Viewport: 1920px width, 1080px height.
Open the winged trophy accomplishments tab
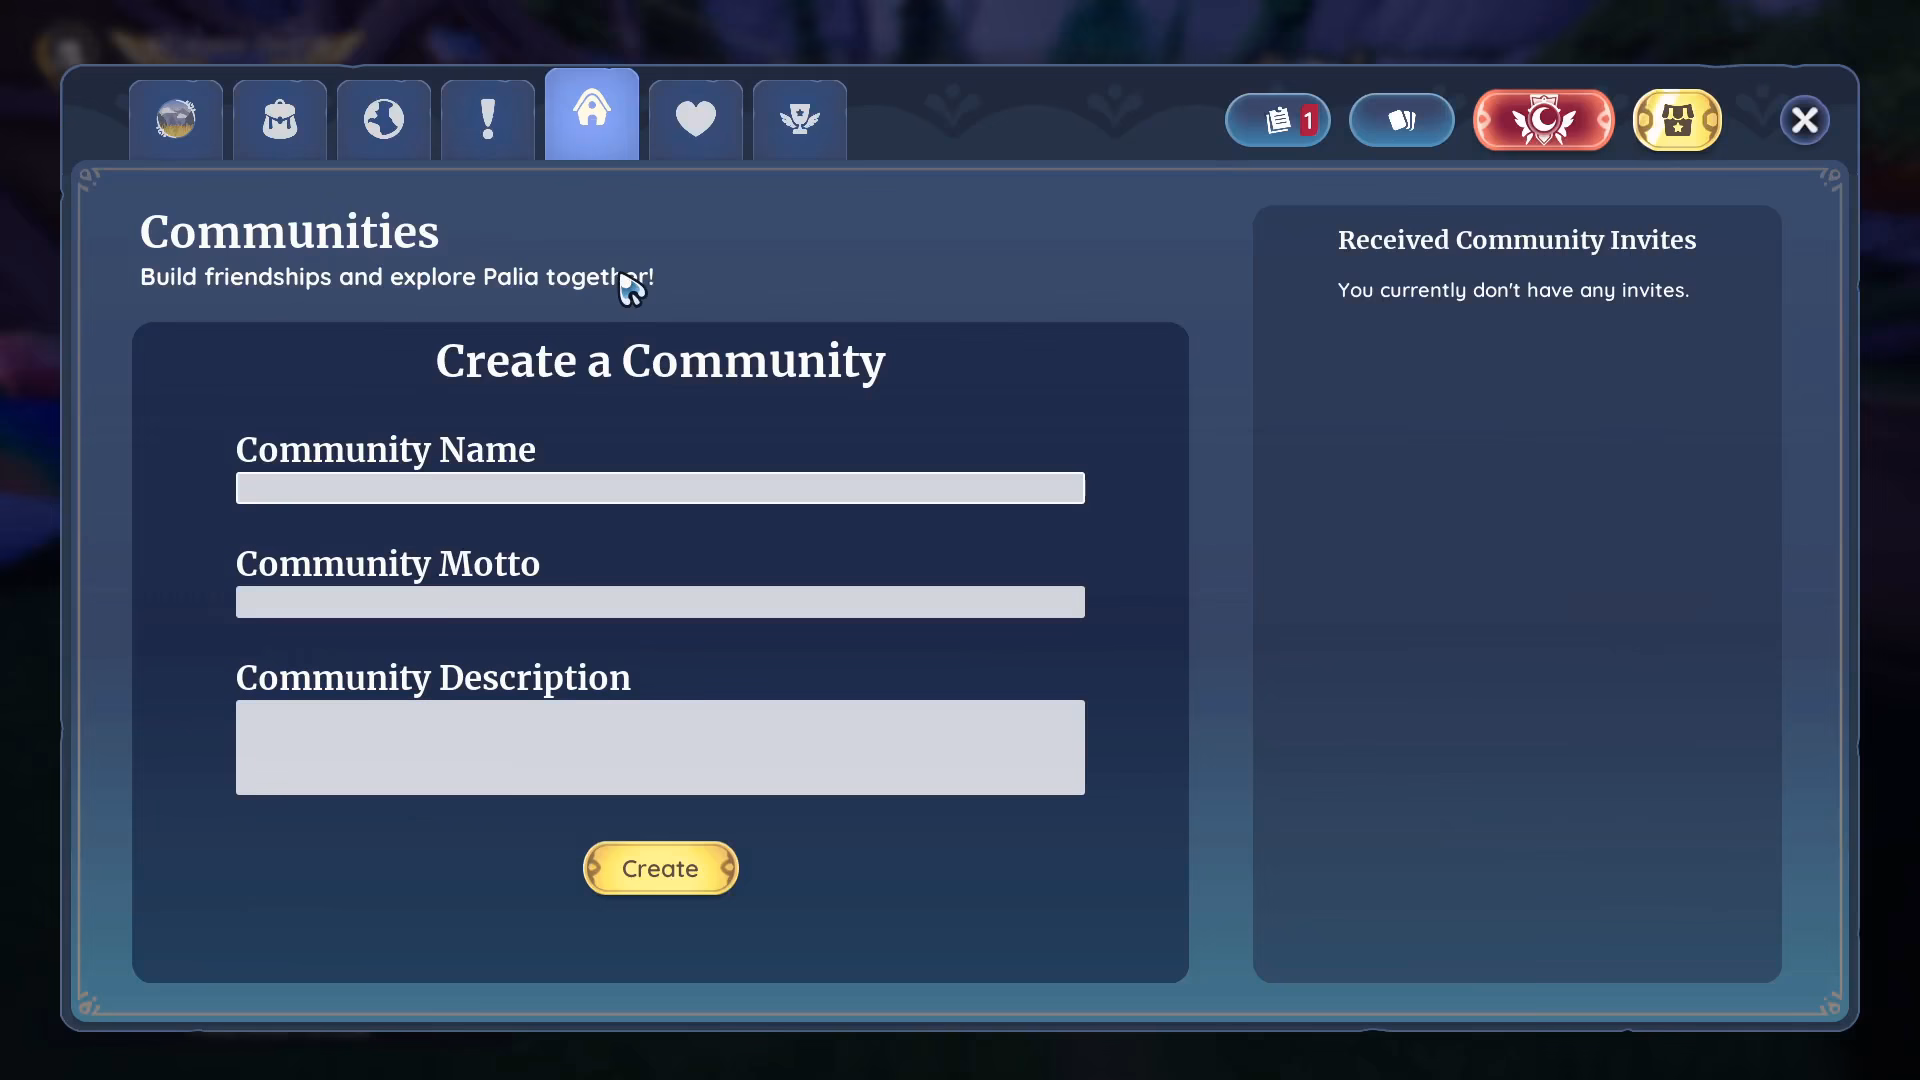pyautogui.click(x=800, y=120)
